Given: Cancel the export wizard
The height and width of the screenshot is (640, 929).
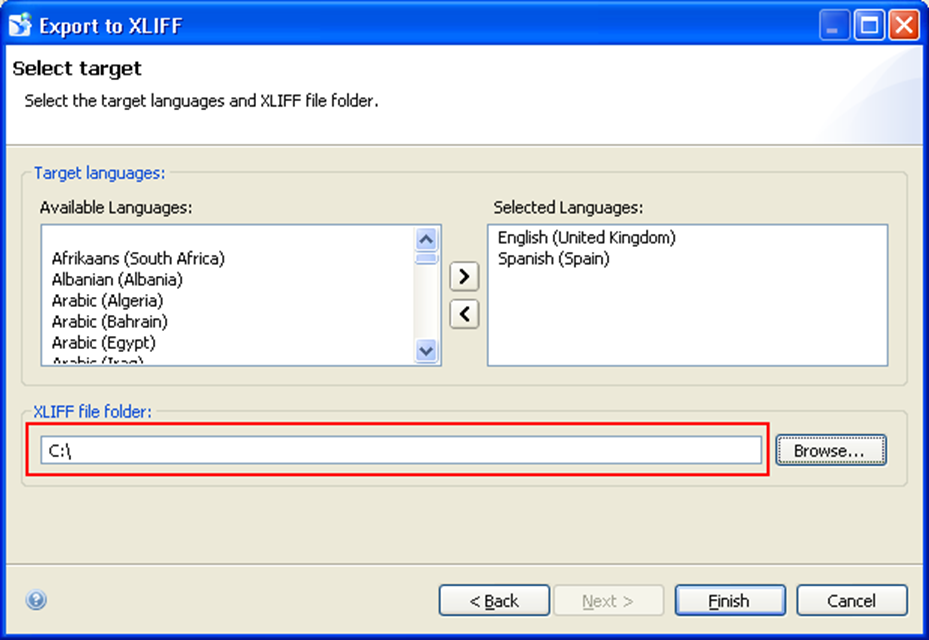Looking at the screenshot, I should tap(851, 600).
